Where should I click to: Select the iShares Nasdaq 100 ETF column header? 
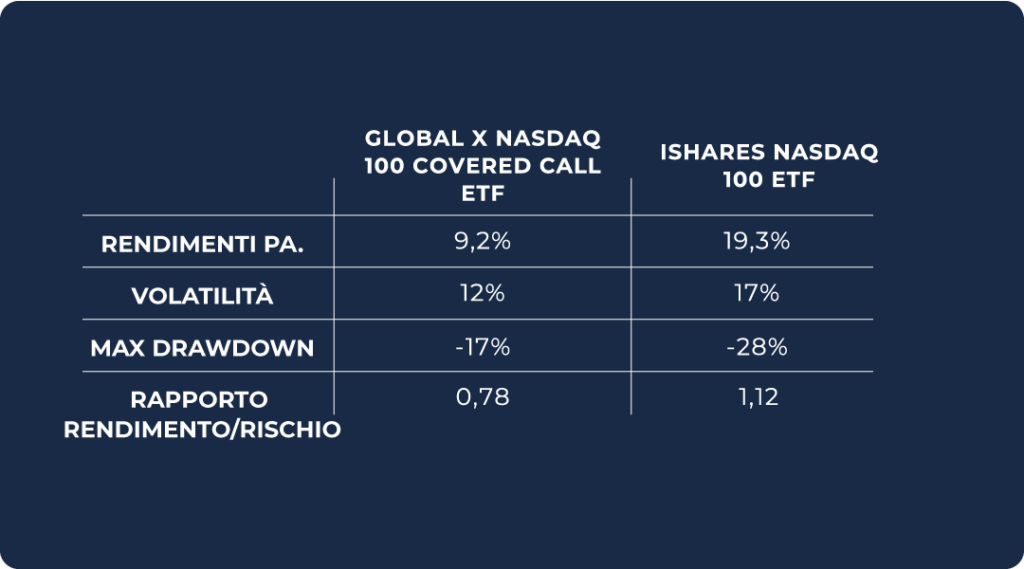(769, 165)
